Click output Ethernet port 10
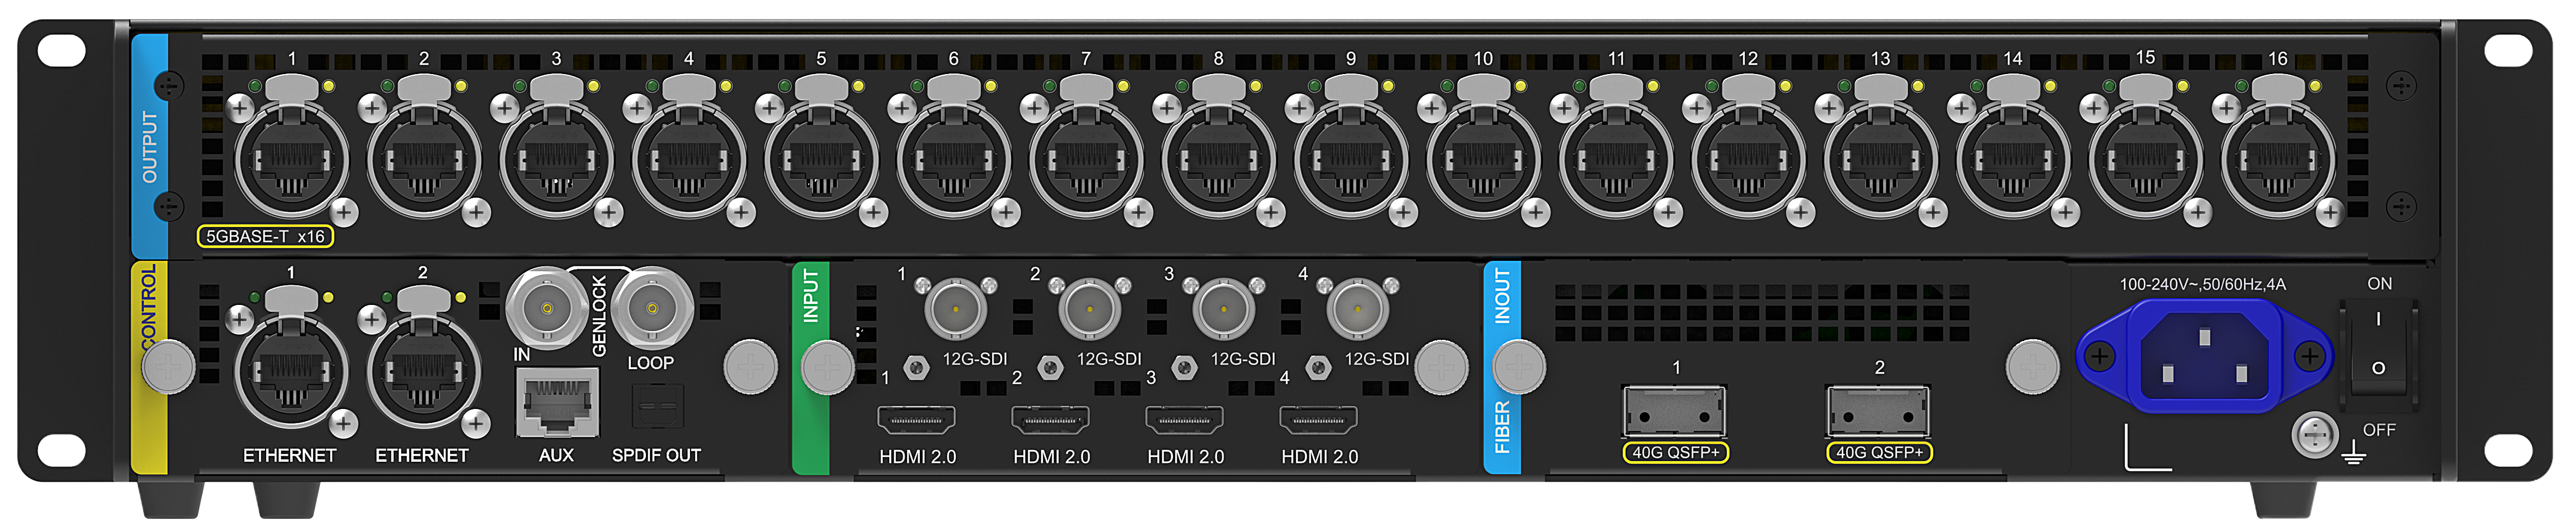The image size is (2576, 532). [x=1483, y=160]
